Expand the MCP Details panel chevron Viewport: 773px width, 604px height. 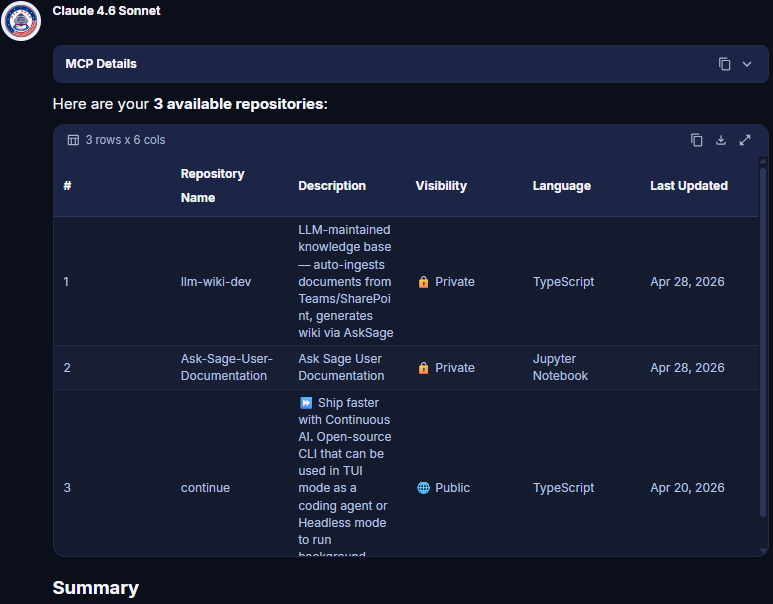pos(747,64)
